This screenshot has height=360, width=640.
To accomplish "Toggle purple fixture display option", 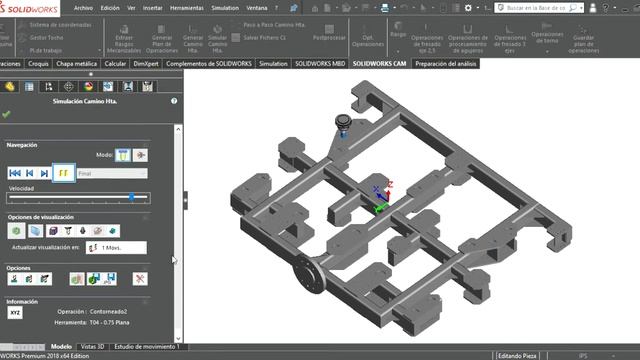I will coord(53,231).
